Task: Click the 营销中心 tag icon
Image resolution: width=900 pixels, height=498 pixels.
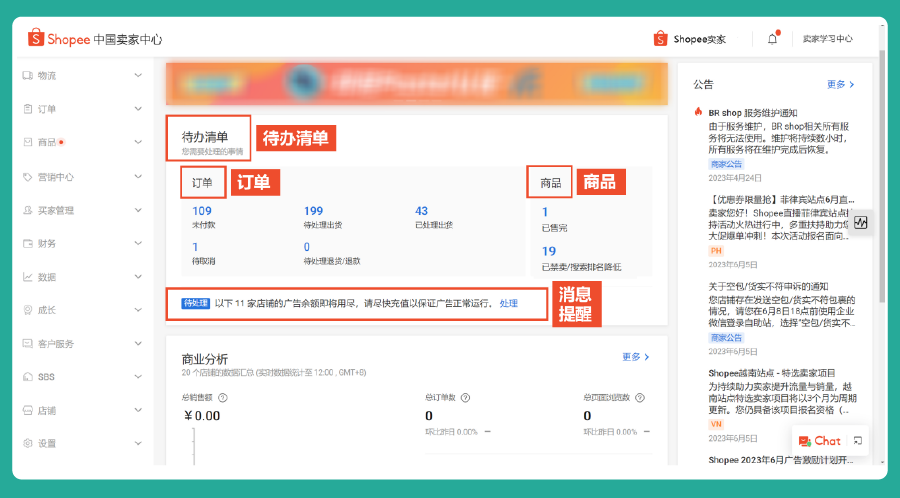Action: [x=28, y=177]
